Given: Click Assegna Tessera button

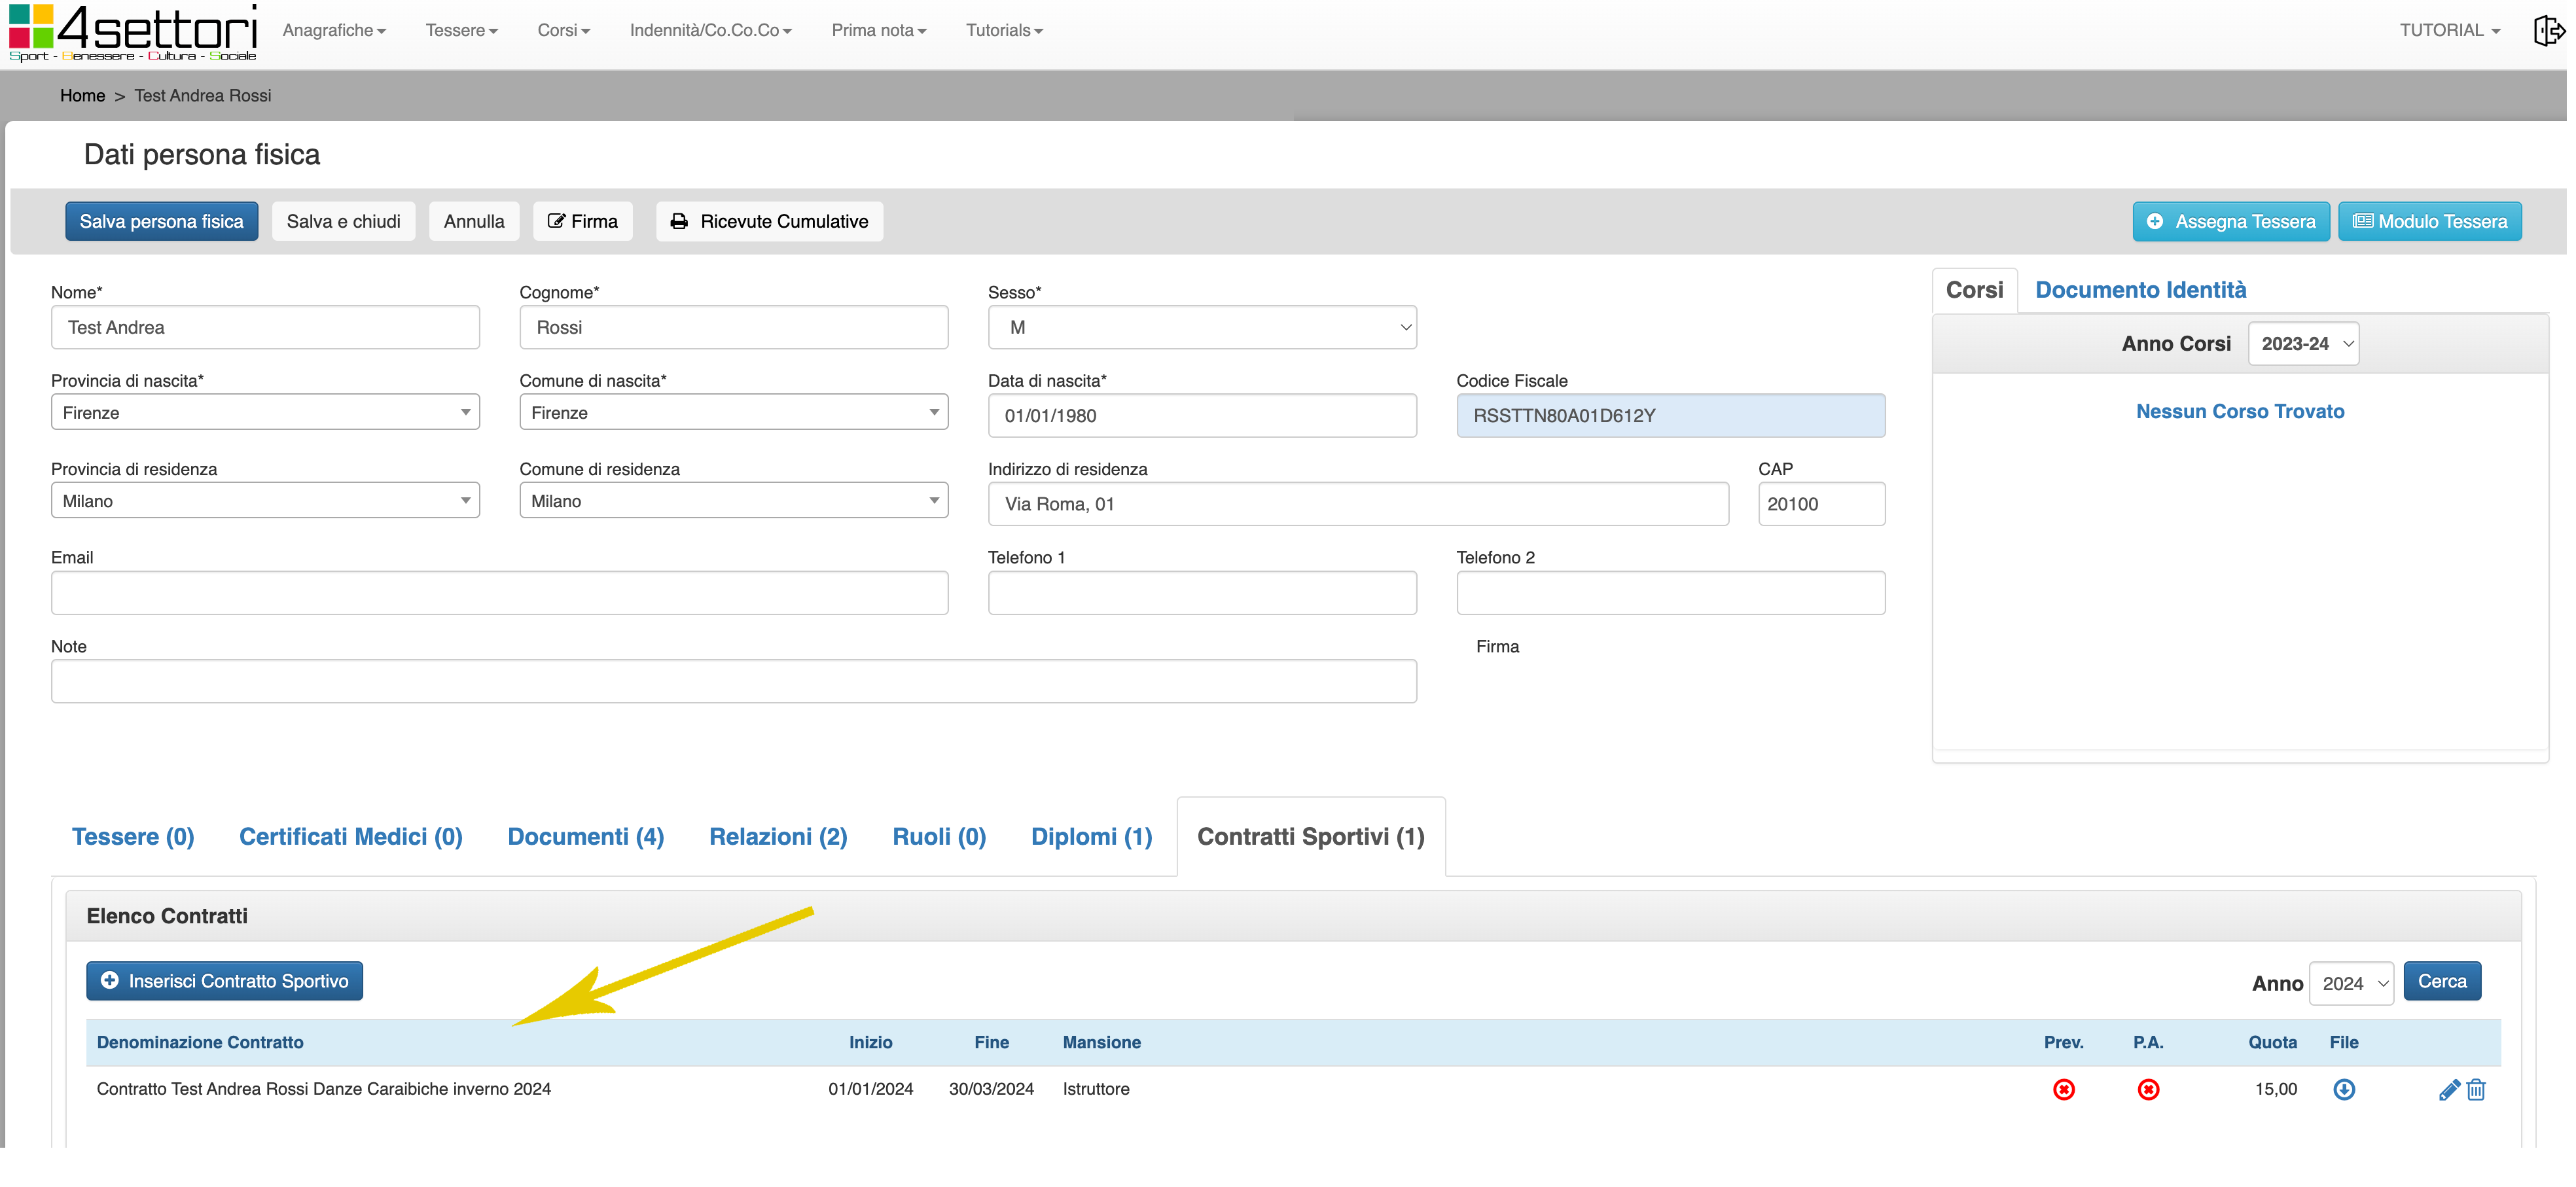Looking at the screenshot, I should pos(2230,221).
